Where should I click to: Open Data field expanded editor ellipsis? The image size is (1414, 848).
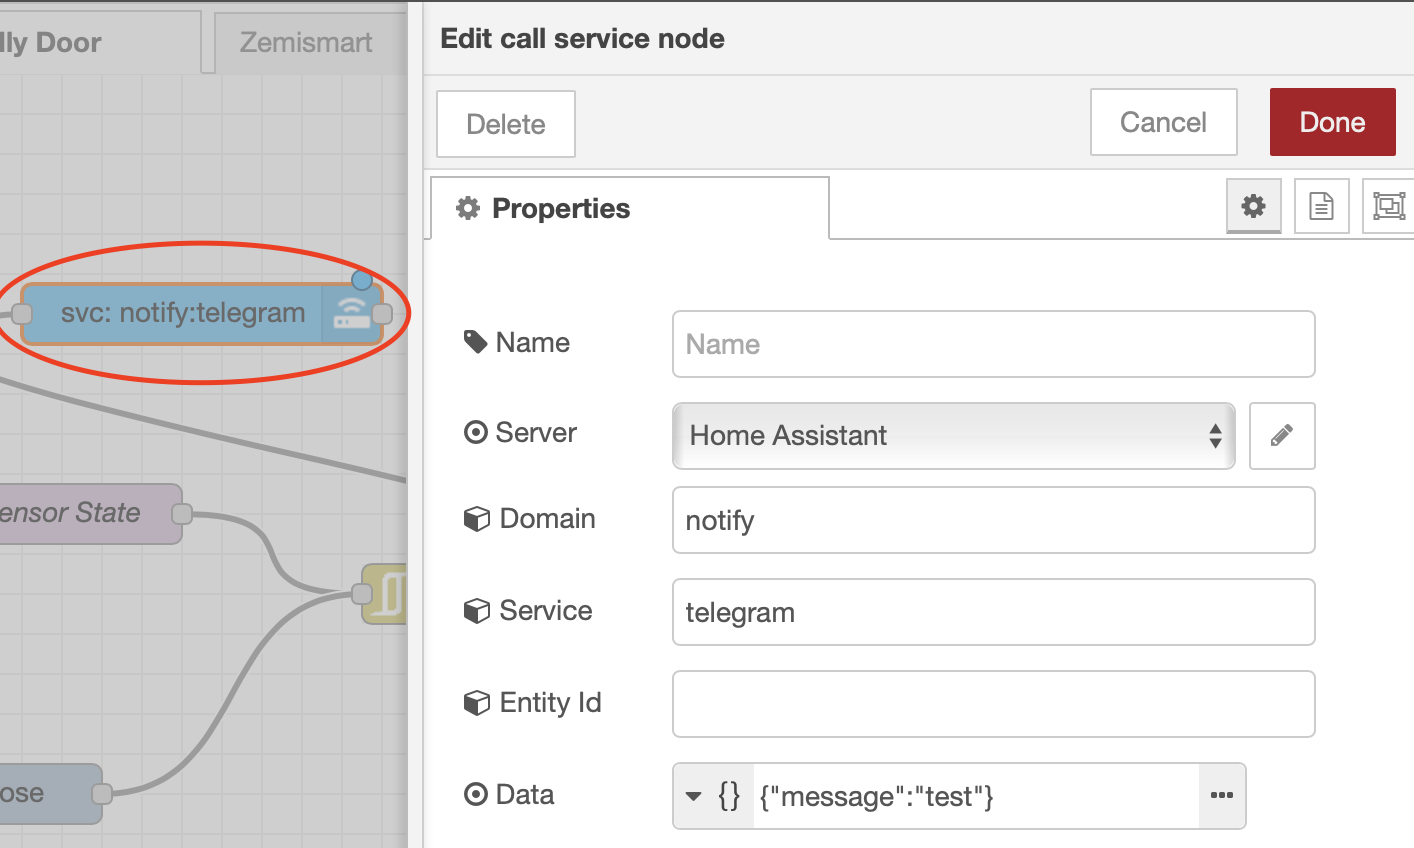tap(1221, 796)
